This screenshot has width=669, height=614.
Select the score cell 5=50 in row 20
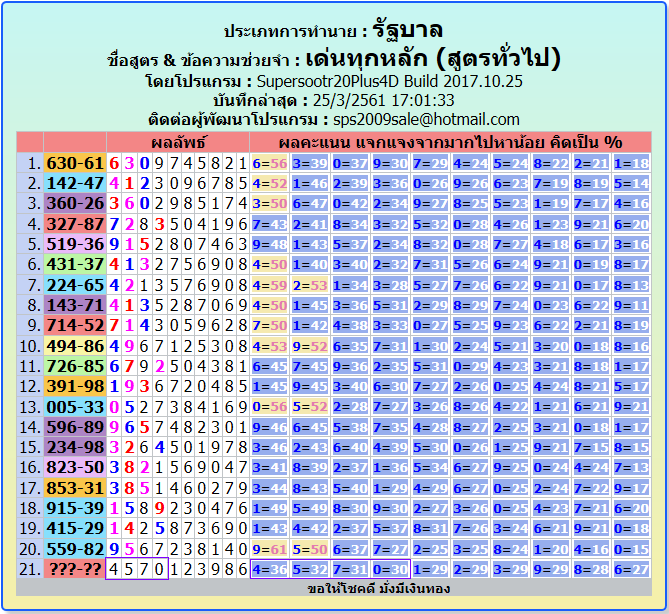pyautogui.click(x=310, y=549)
